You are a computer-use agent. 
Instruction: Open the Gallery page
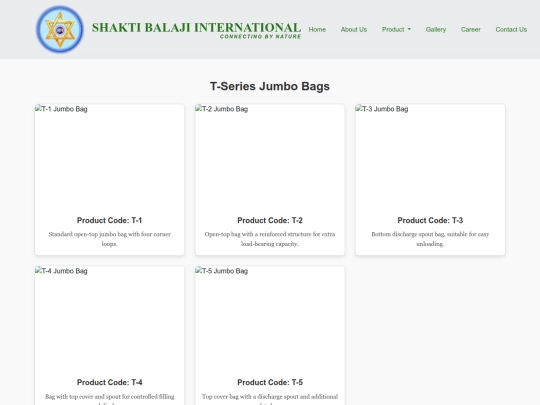tap(436, 30)
